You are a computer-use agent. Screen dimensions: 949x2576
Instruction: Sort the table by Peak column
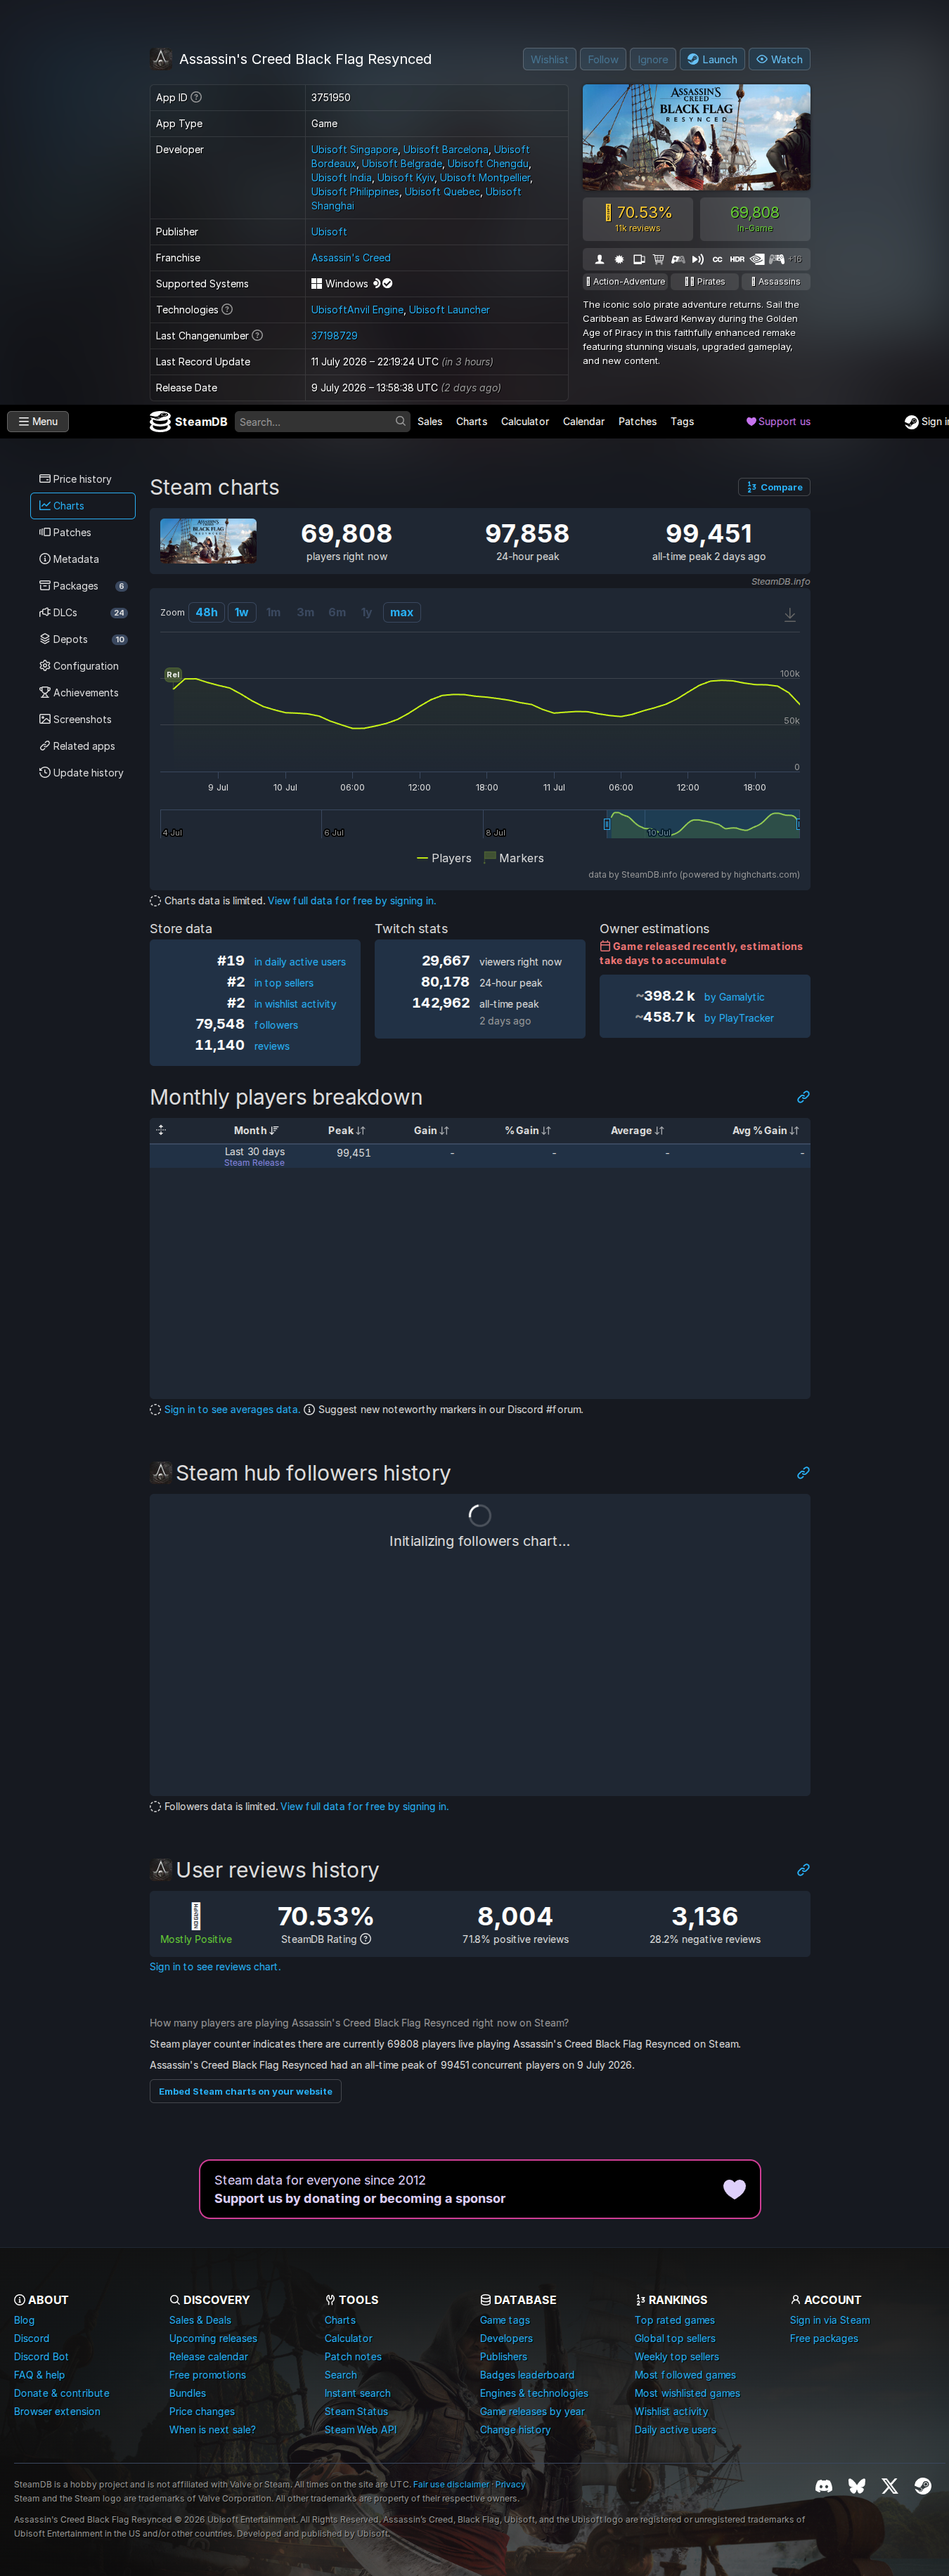pos(346,1130)
